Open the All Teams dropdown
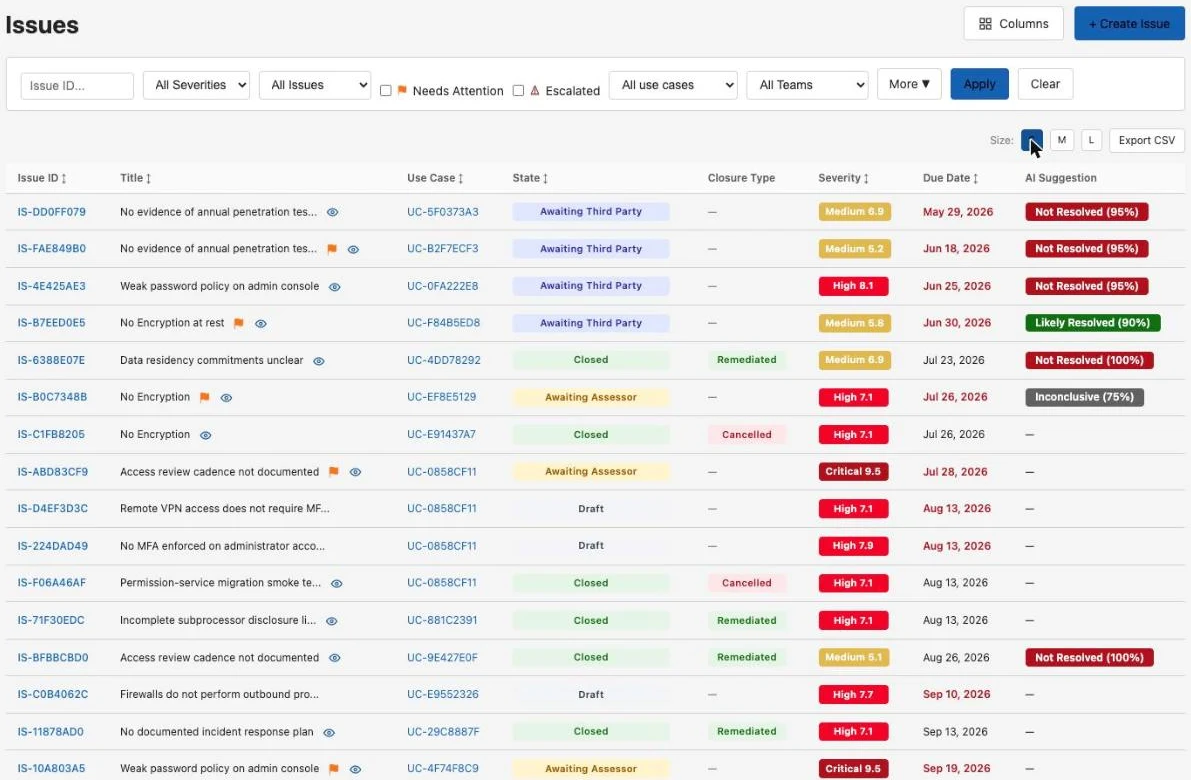 click(x=807, y=85)
